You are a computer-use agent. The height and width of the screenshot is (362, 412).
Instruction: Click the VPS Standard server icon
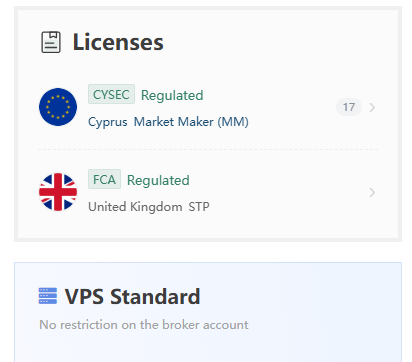point(48,296)
